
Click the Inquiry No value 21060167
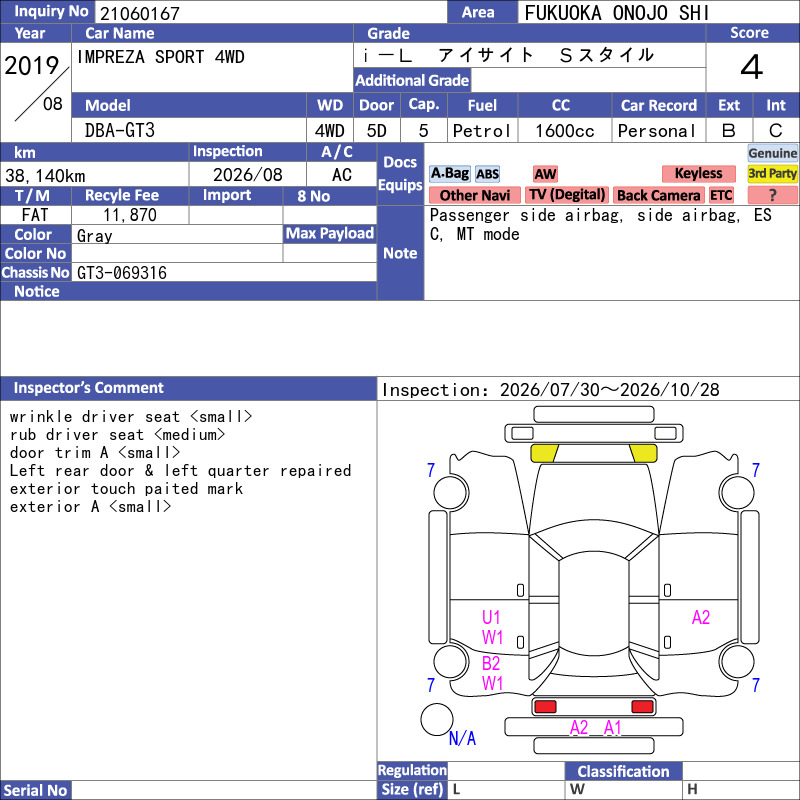[140, 13]
